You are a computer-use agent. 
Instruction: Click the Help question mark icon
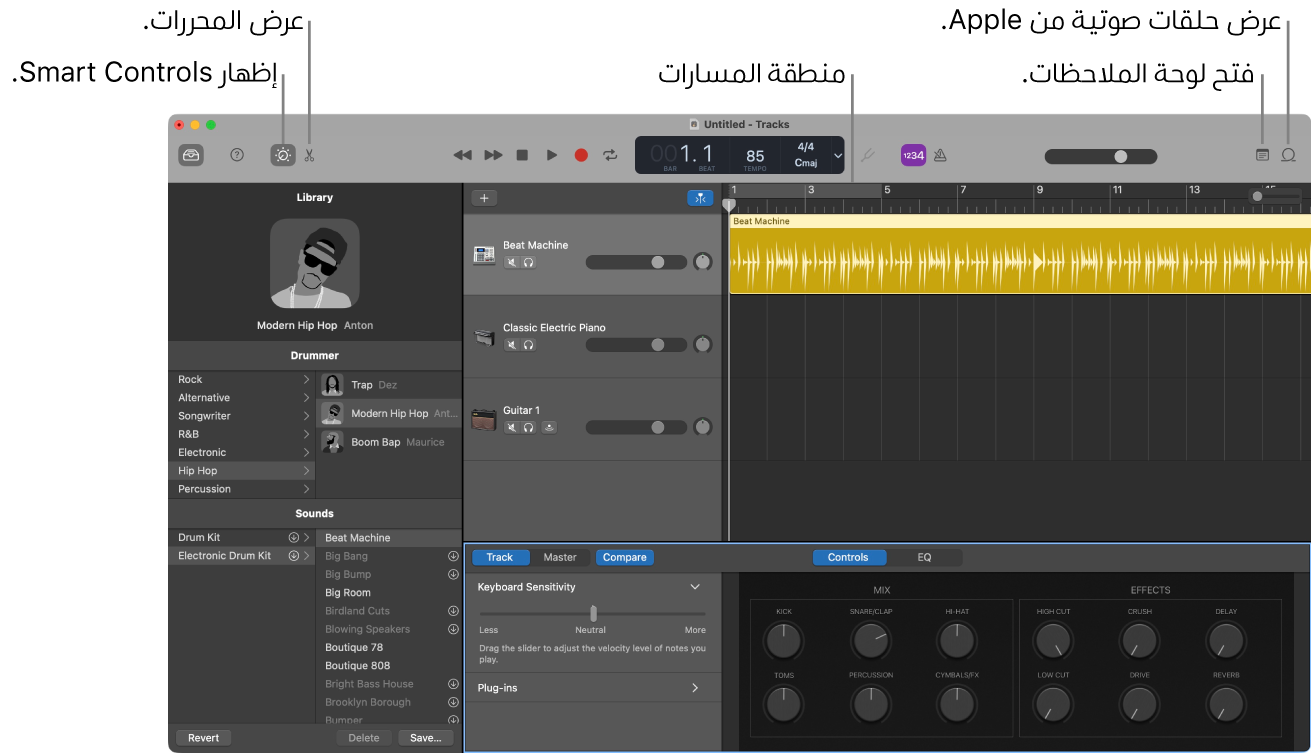[x=236, y=155]
